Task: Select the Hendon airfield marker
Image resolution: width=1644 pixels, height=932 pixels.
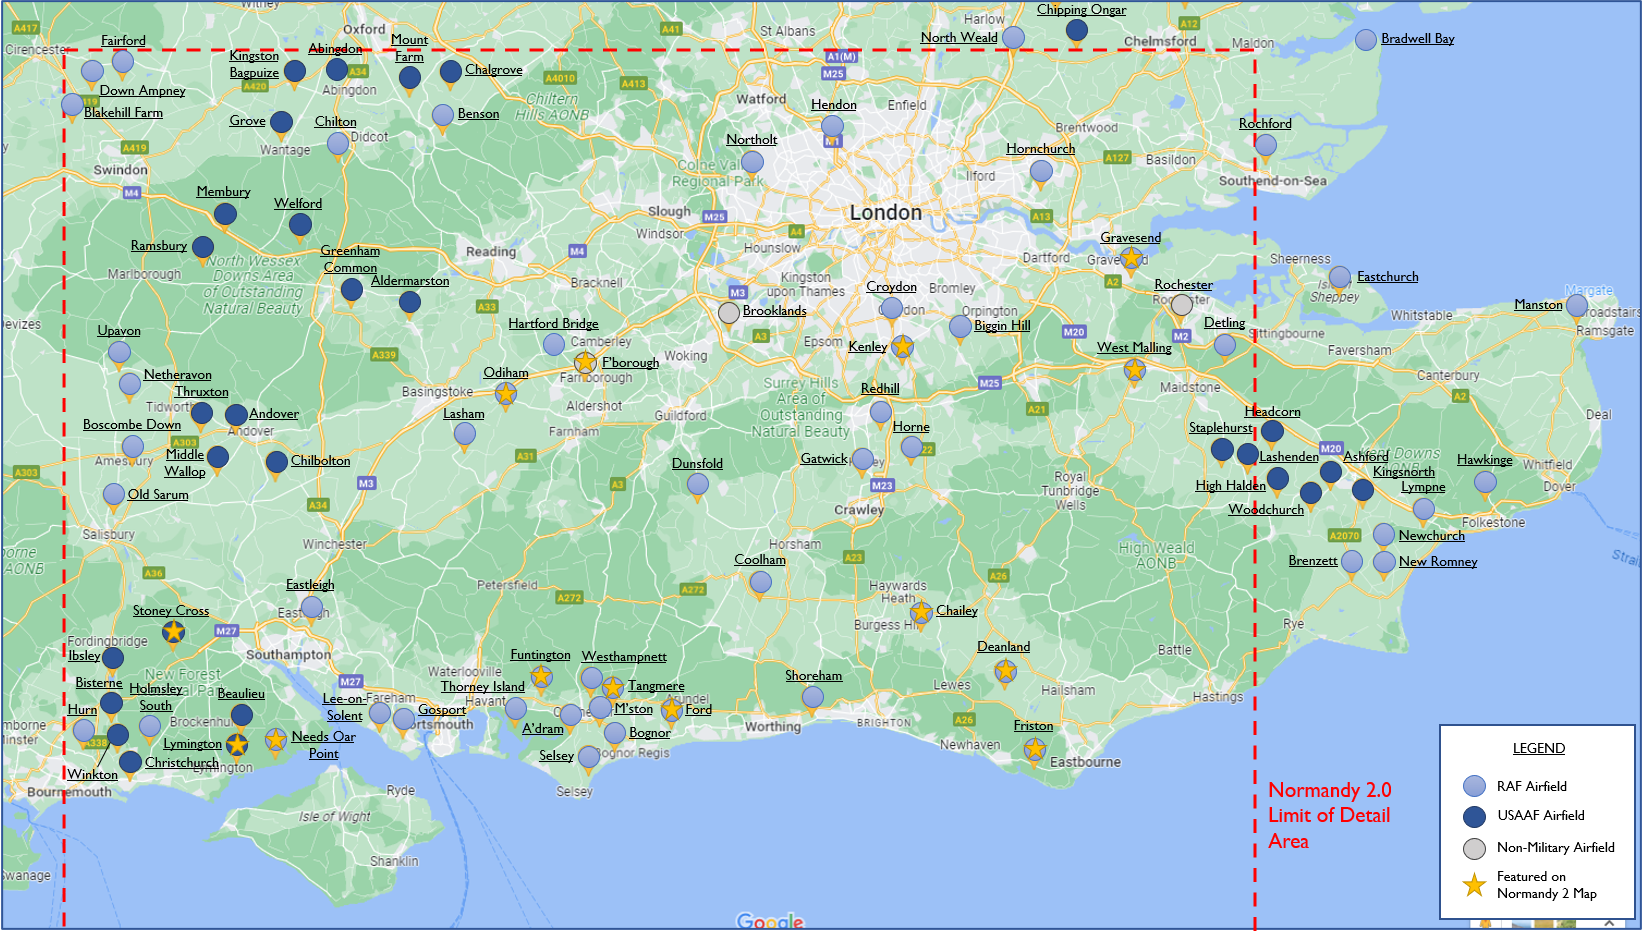Action: point(832,126)
